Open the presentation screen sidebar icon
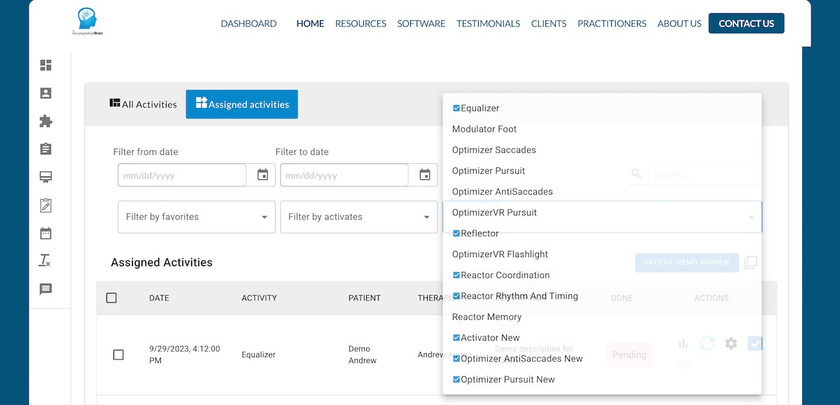Viewport: 840px width, 405px height. point(46,177)
